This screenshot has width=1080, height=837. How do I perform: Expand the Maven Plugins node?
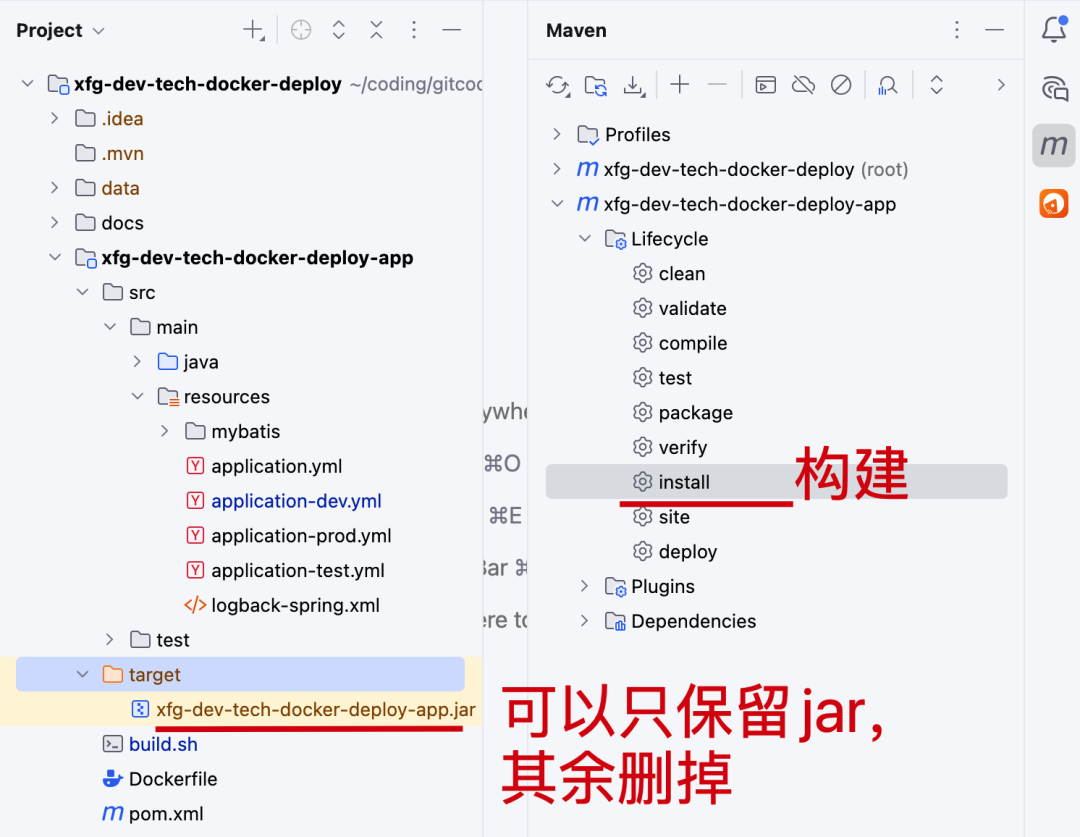click(x=585, y=586)
